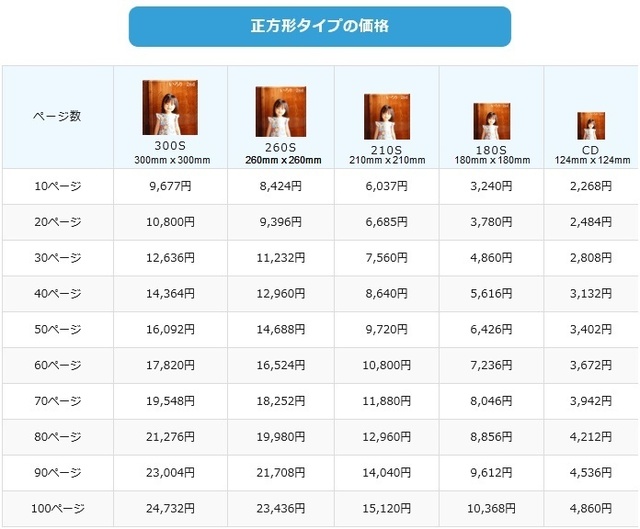The width and height of the screenshot is (640, 529).
Task: Select the 9,677円 price cell
Action: (x=170, y=186)
